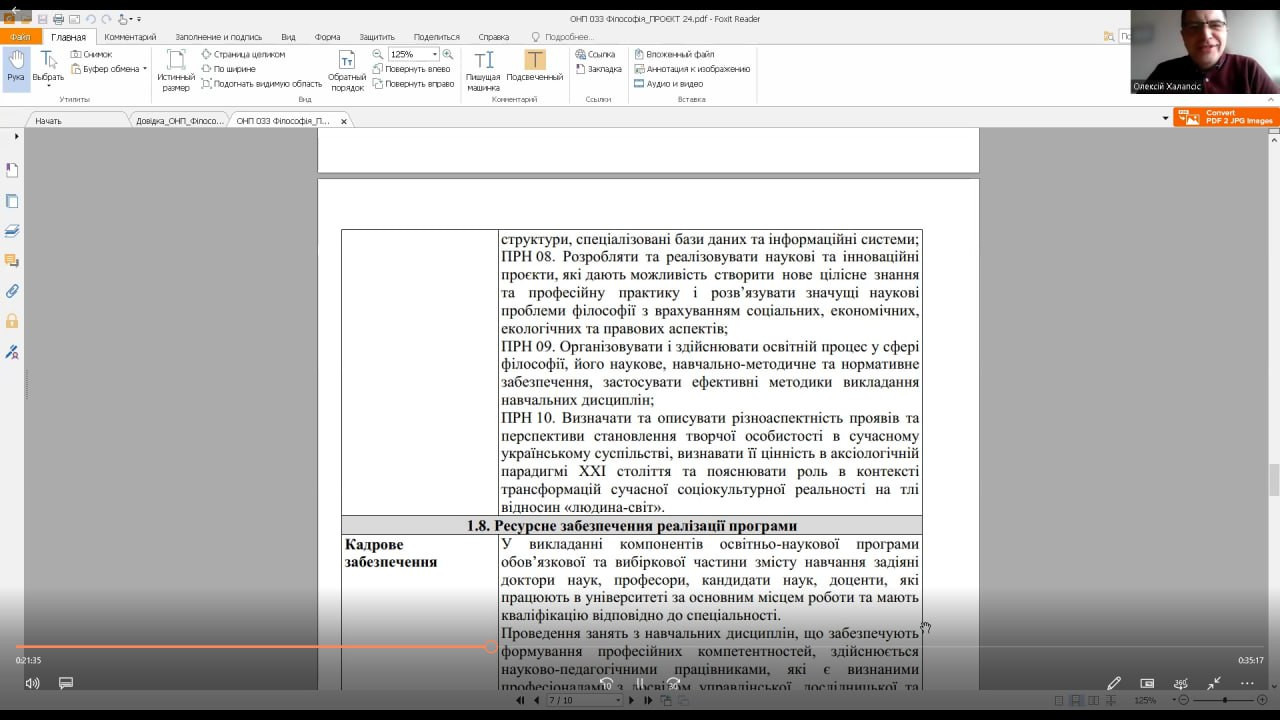The height and width of the screenshot is (720, 1280).
Task: Open the Комментарий ribbon tab
Action: (130, 37)
